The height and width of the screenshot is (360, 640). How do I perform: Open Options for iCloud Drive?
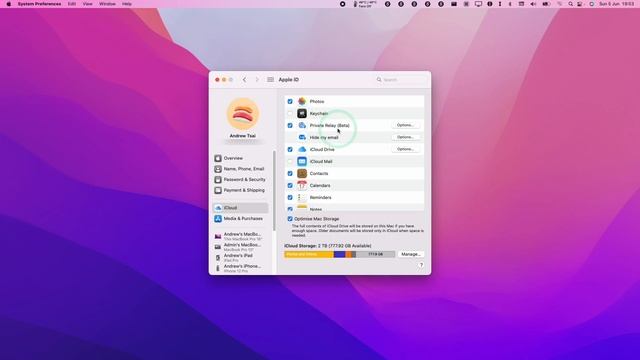click(x=405, y=149)
